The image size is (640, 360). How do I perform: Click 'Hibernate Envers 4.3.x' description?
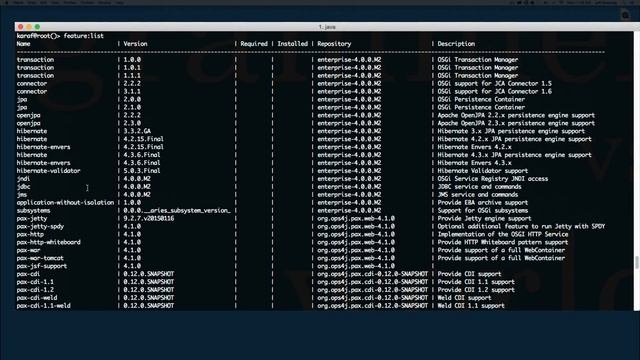tap(474, 163)
